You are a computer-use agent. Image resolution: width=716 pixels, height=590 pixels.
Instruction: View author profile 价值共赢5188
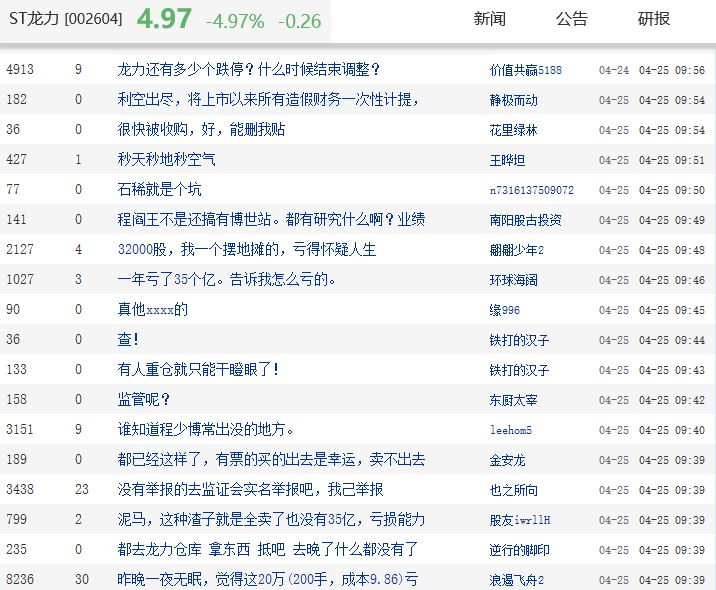pyautogui.click(x=525, y=70)
